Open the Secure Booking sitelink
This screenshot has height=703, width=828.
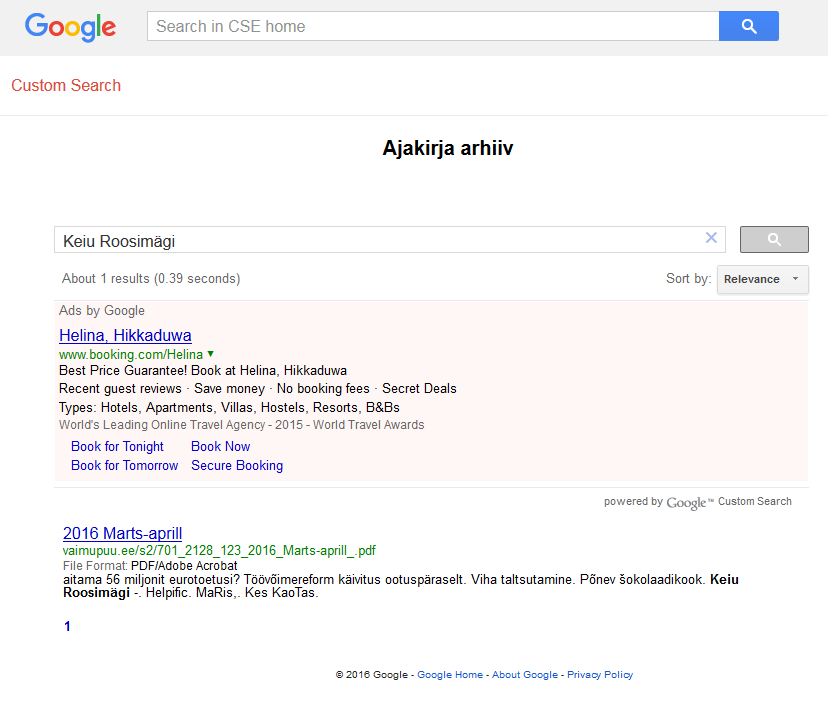point(237,465)
